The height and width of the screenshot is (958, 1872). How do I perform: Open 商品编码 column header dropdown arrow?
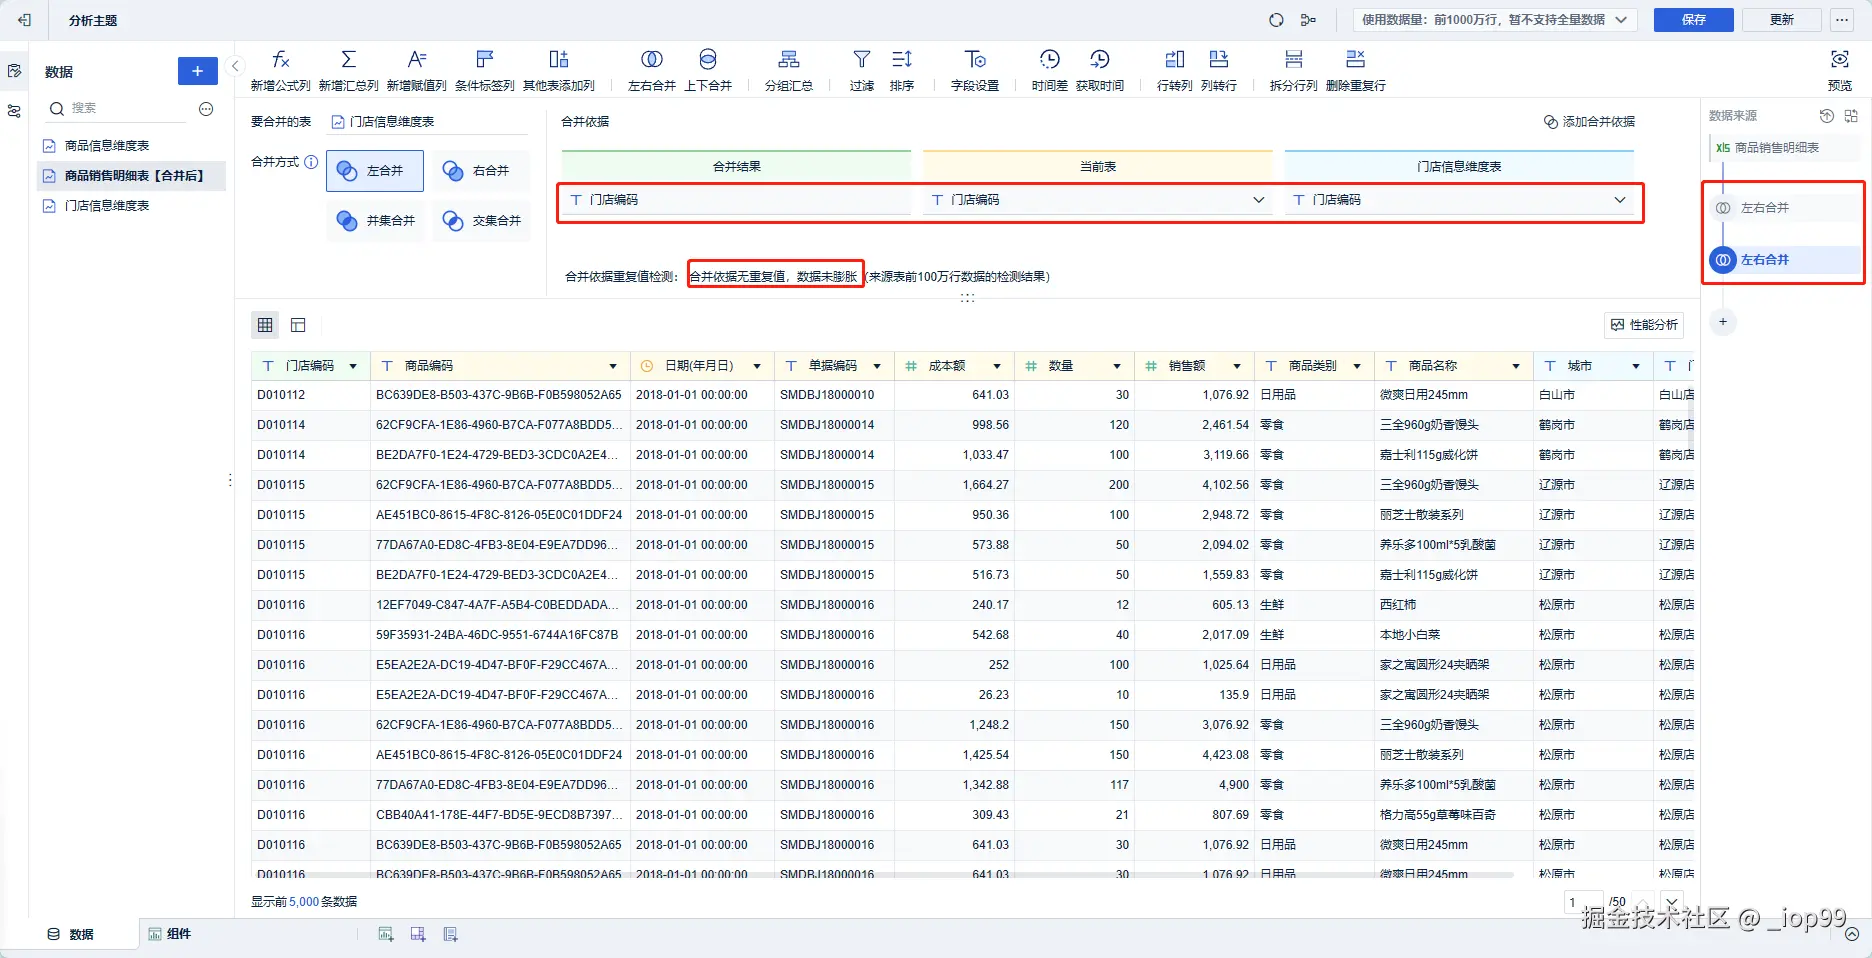pos(613,366)
